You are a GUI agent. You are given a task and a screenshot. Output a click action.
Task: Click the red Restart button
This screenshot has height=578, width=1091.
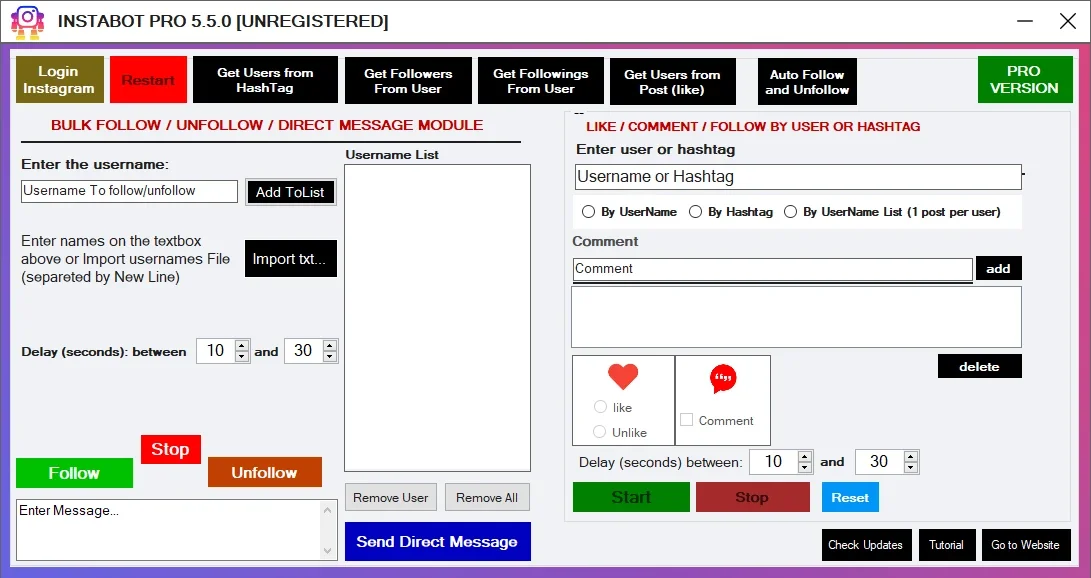click(148, 80)
